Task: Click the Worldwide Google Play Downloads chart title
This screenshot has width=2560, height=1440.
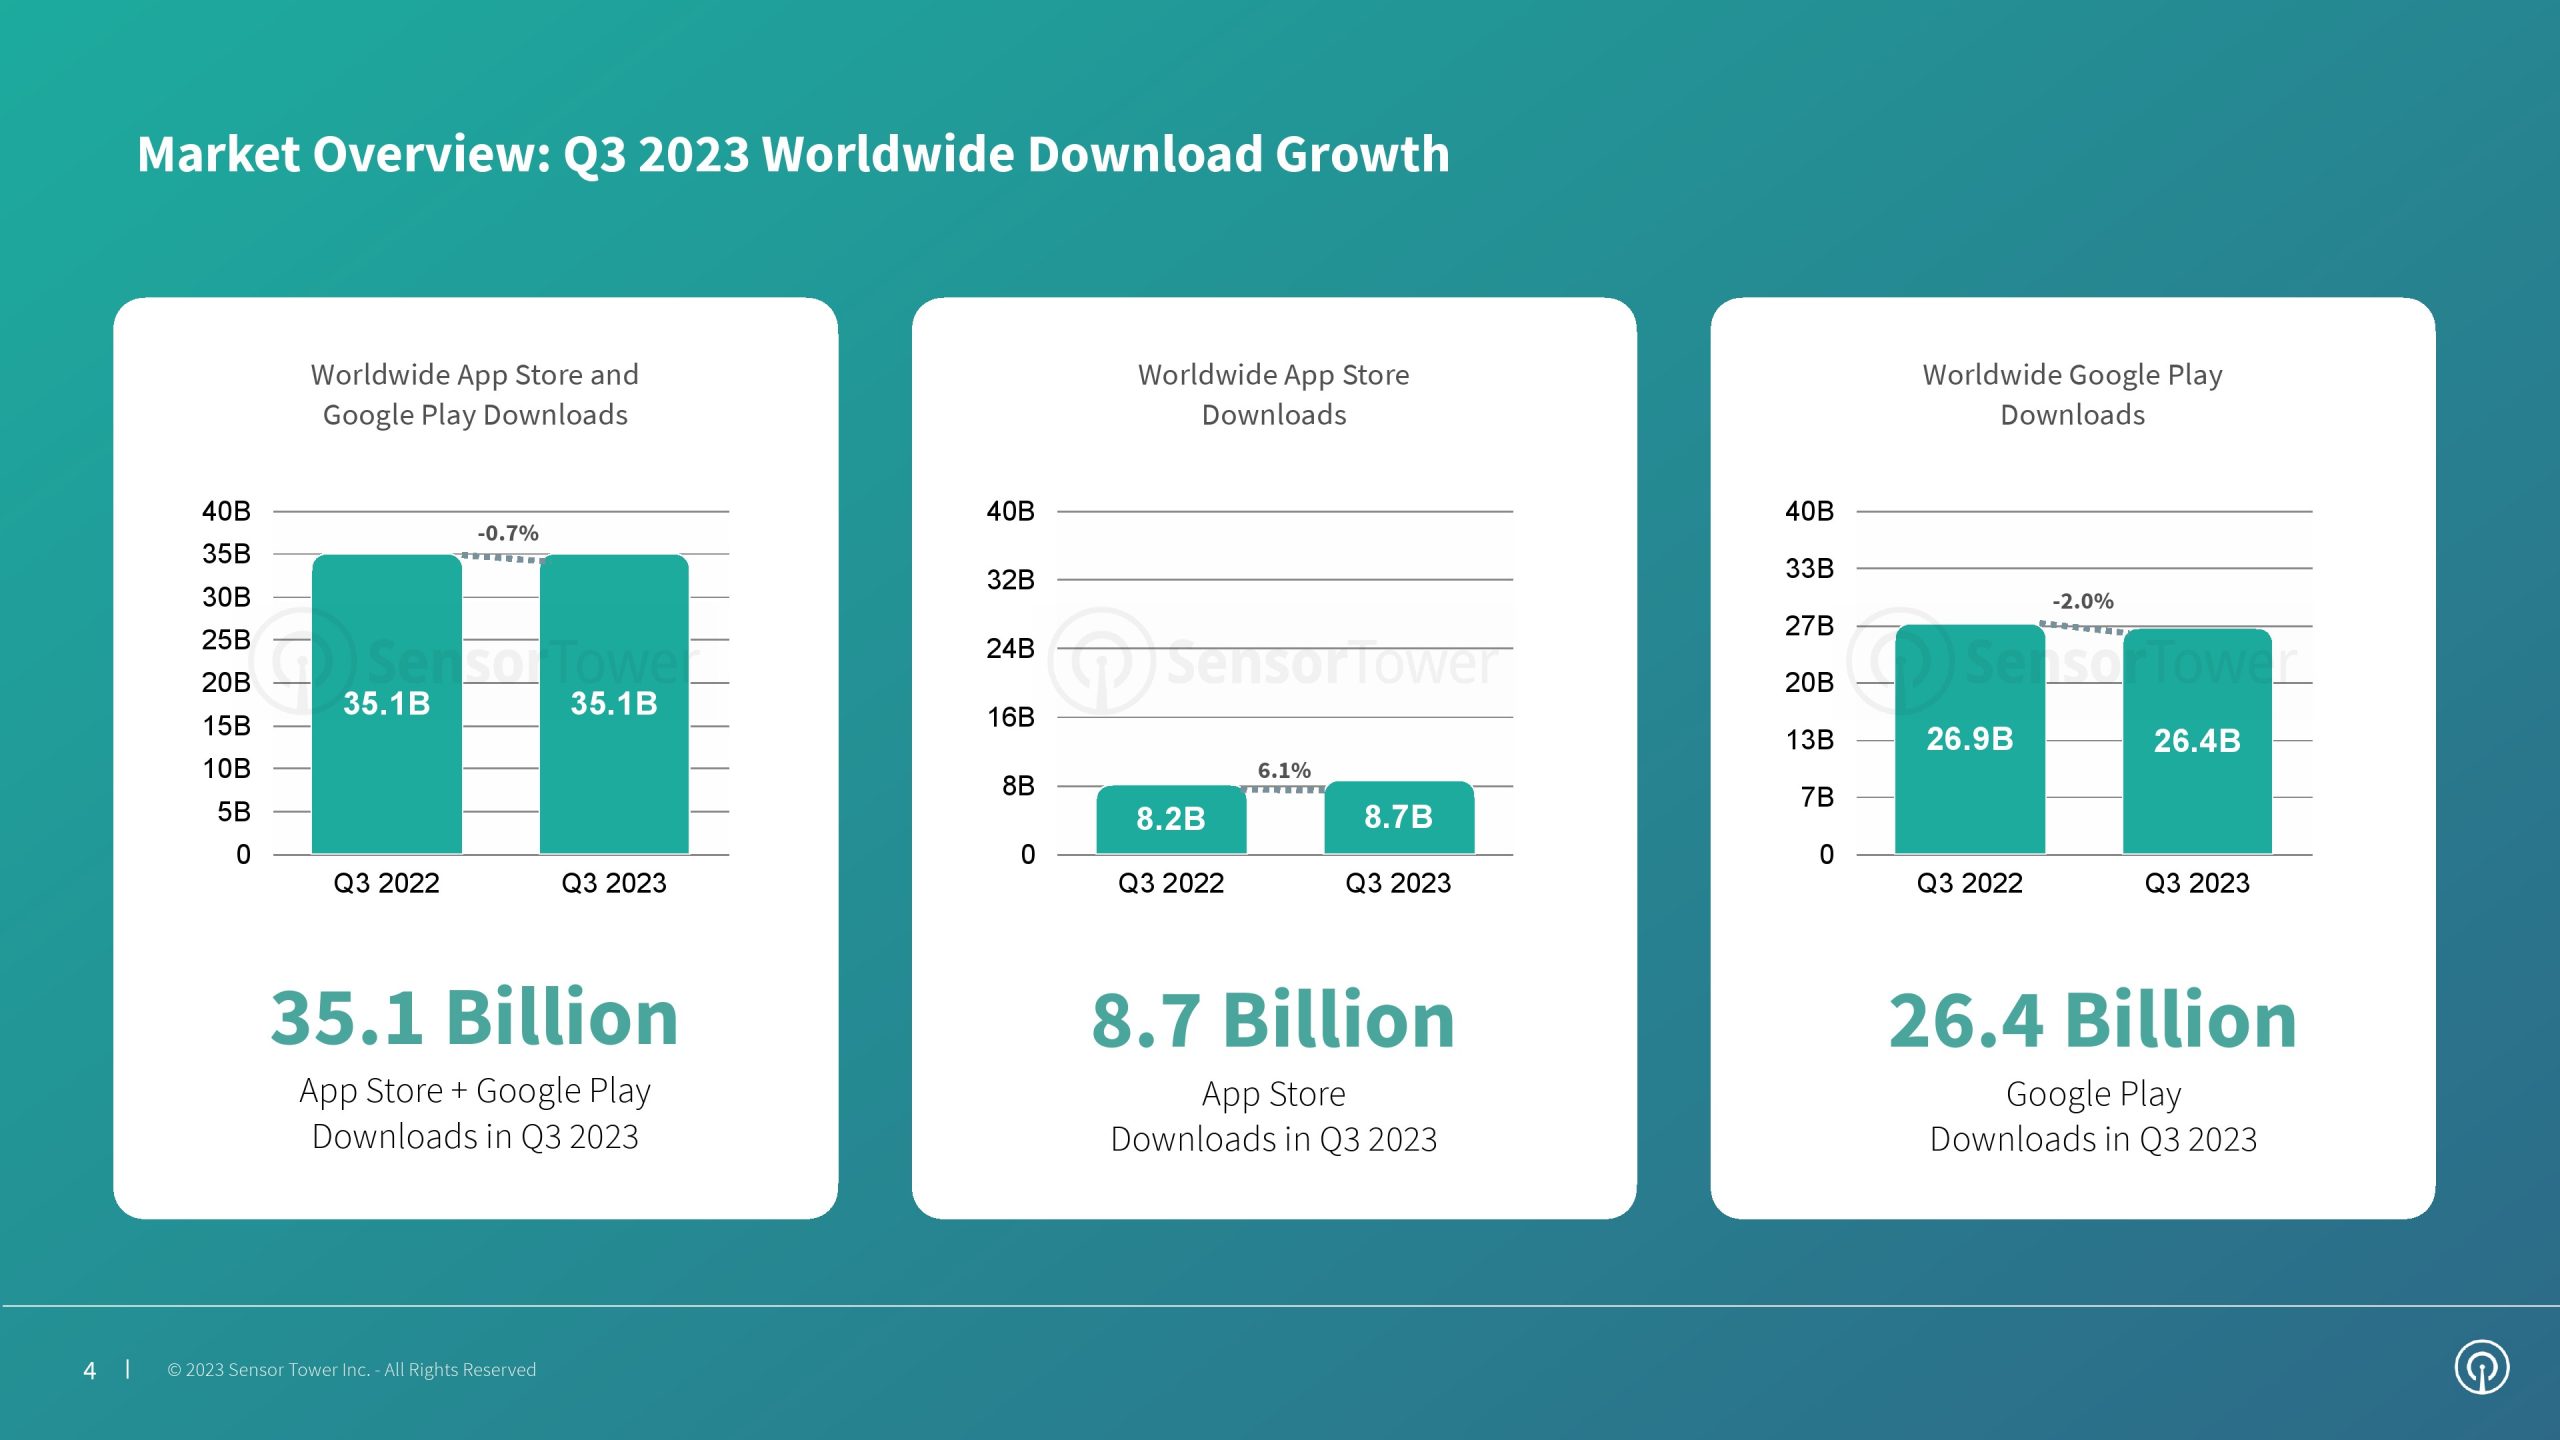Action: 2072,394
